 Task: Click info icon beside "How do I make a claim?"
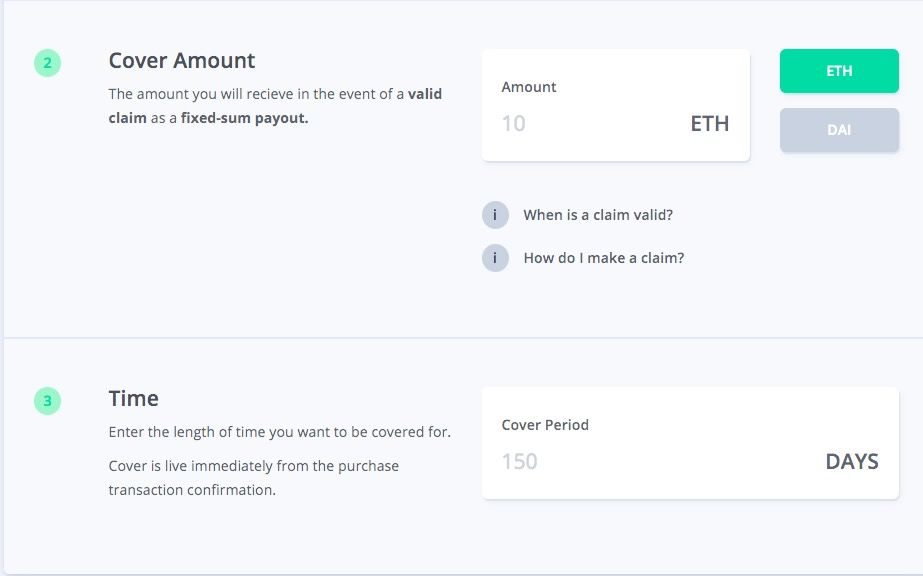pyautogui.click(x=495, y=258)
